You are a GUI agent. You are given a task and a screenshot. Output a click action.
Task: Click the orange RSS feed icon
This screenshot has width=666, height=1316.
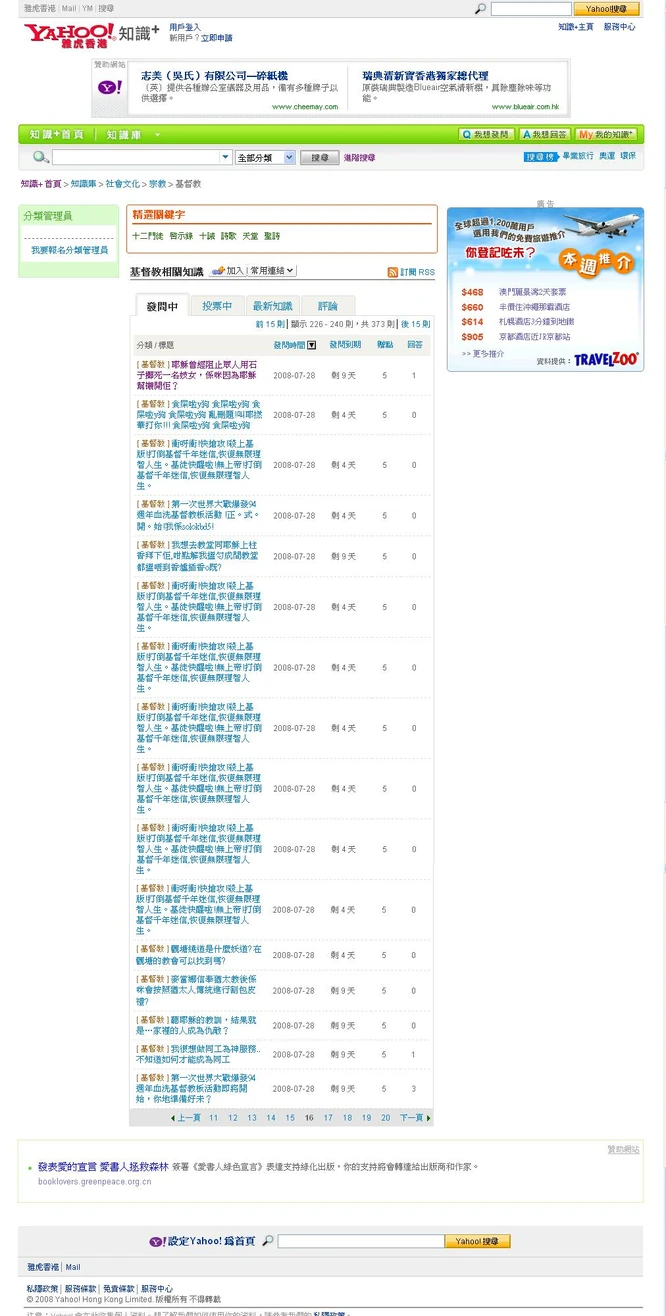[x=393, y=272]
